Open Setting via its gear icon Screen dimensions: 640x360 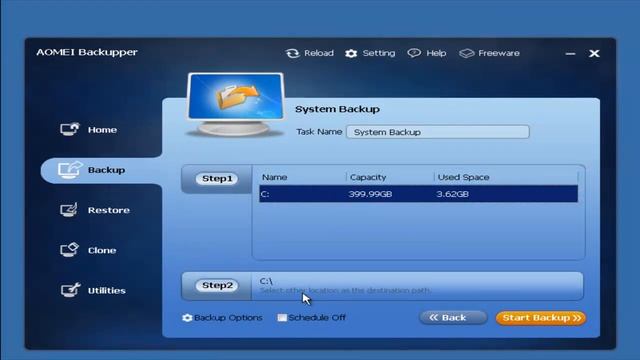click(351, 53)
